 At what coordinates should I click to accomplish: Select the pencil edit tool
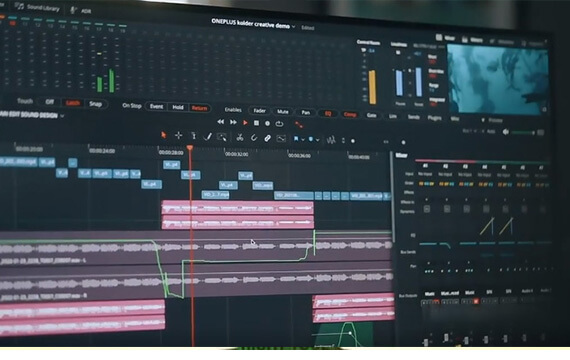208,137
